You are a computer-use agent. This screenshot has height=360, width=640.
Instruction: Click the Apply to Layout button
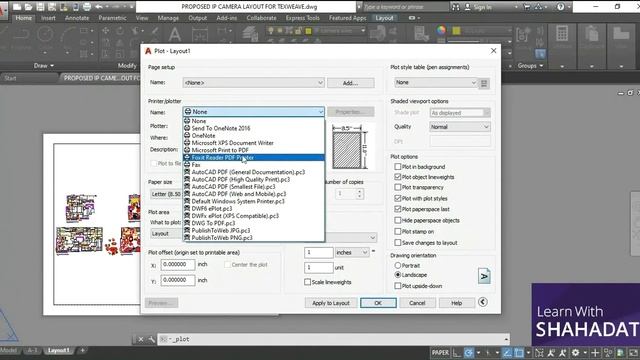coord(331,303)
